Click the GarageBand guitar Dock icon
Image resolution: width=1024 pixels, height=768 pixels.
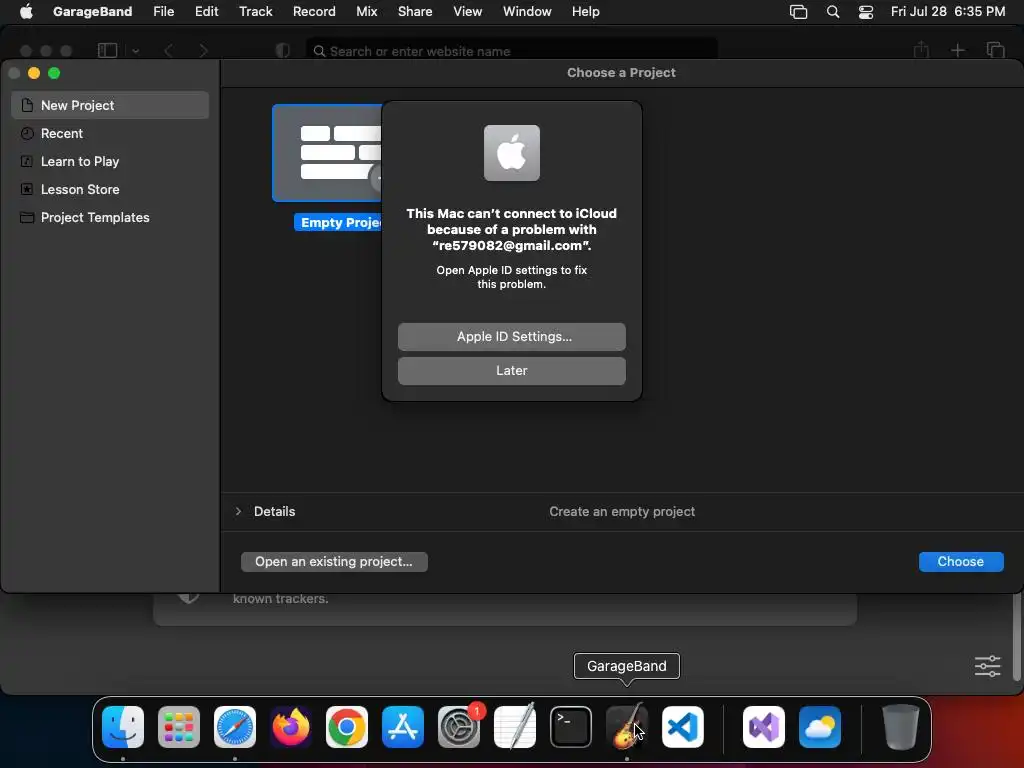[x=627, y=727]
